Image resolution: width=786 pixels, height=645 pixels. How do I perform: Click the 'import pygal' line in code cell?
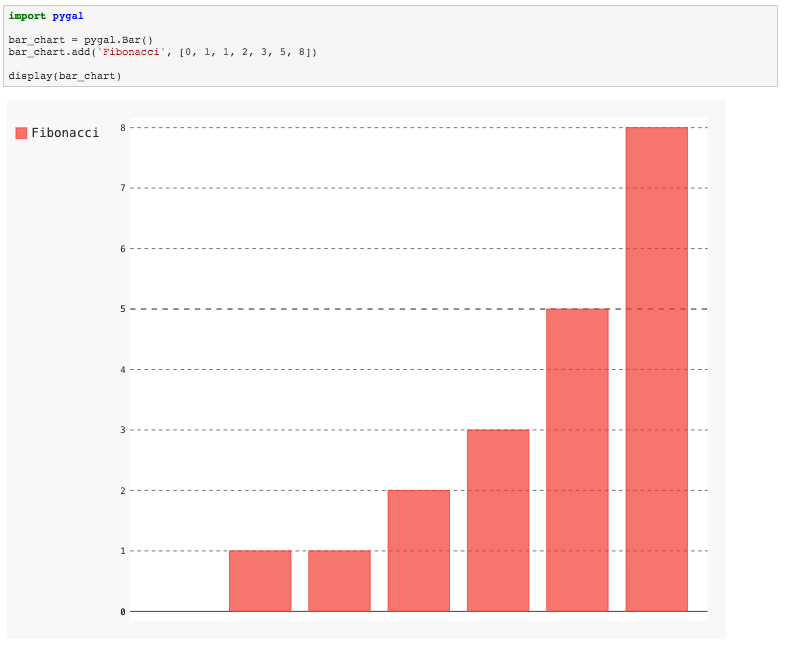pos(46,16)
